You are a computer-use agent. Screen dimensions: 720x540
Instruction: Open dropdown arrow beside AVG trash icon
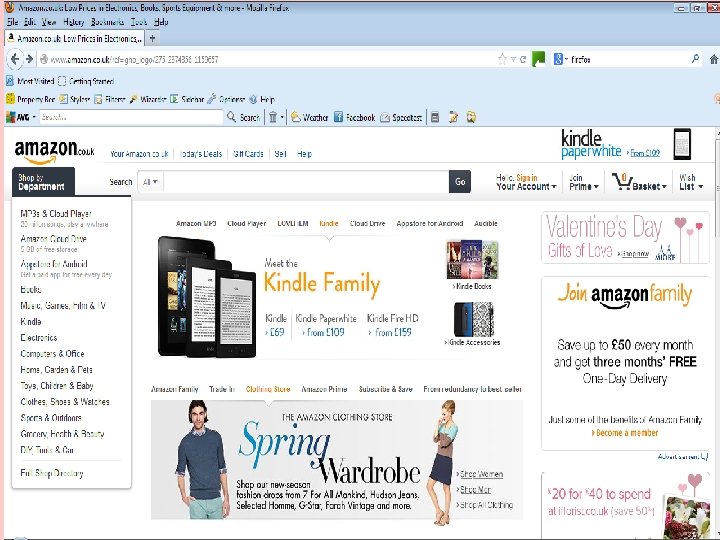282,117
